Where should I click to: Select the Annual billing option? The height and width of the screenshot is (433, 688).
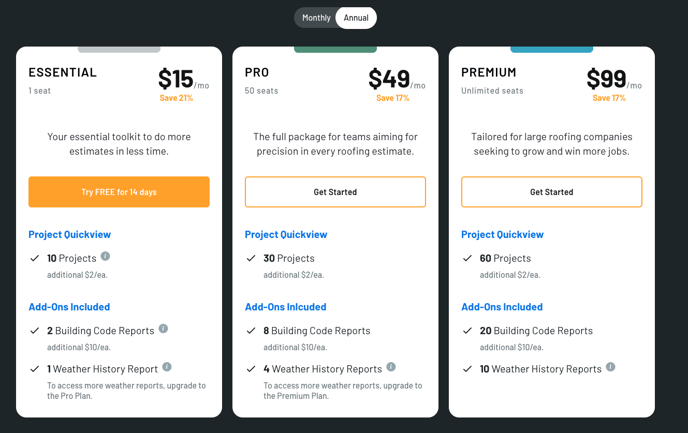coord(356,18)
